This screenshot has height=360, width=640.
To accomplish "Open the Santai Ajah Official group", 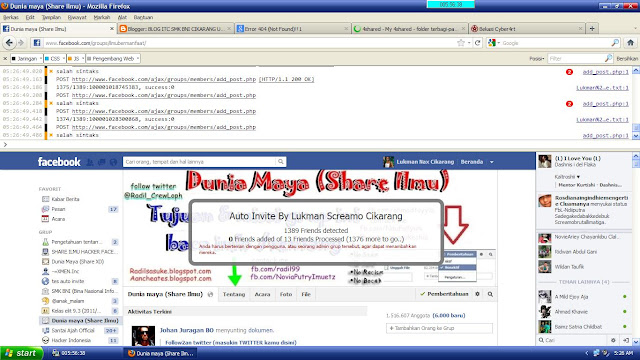I will tap(73, 330).
